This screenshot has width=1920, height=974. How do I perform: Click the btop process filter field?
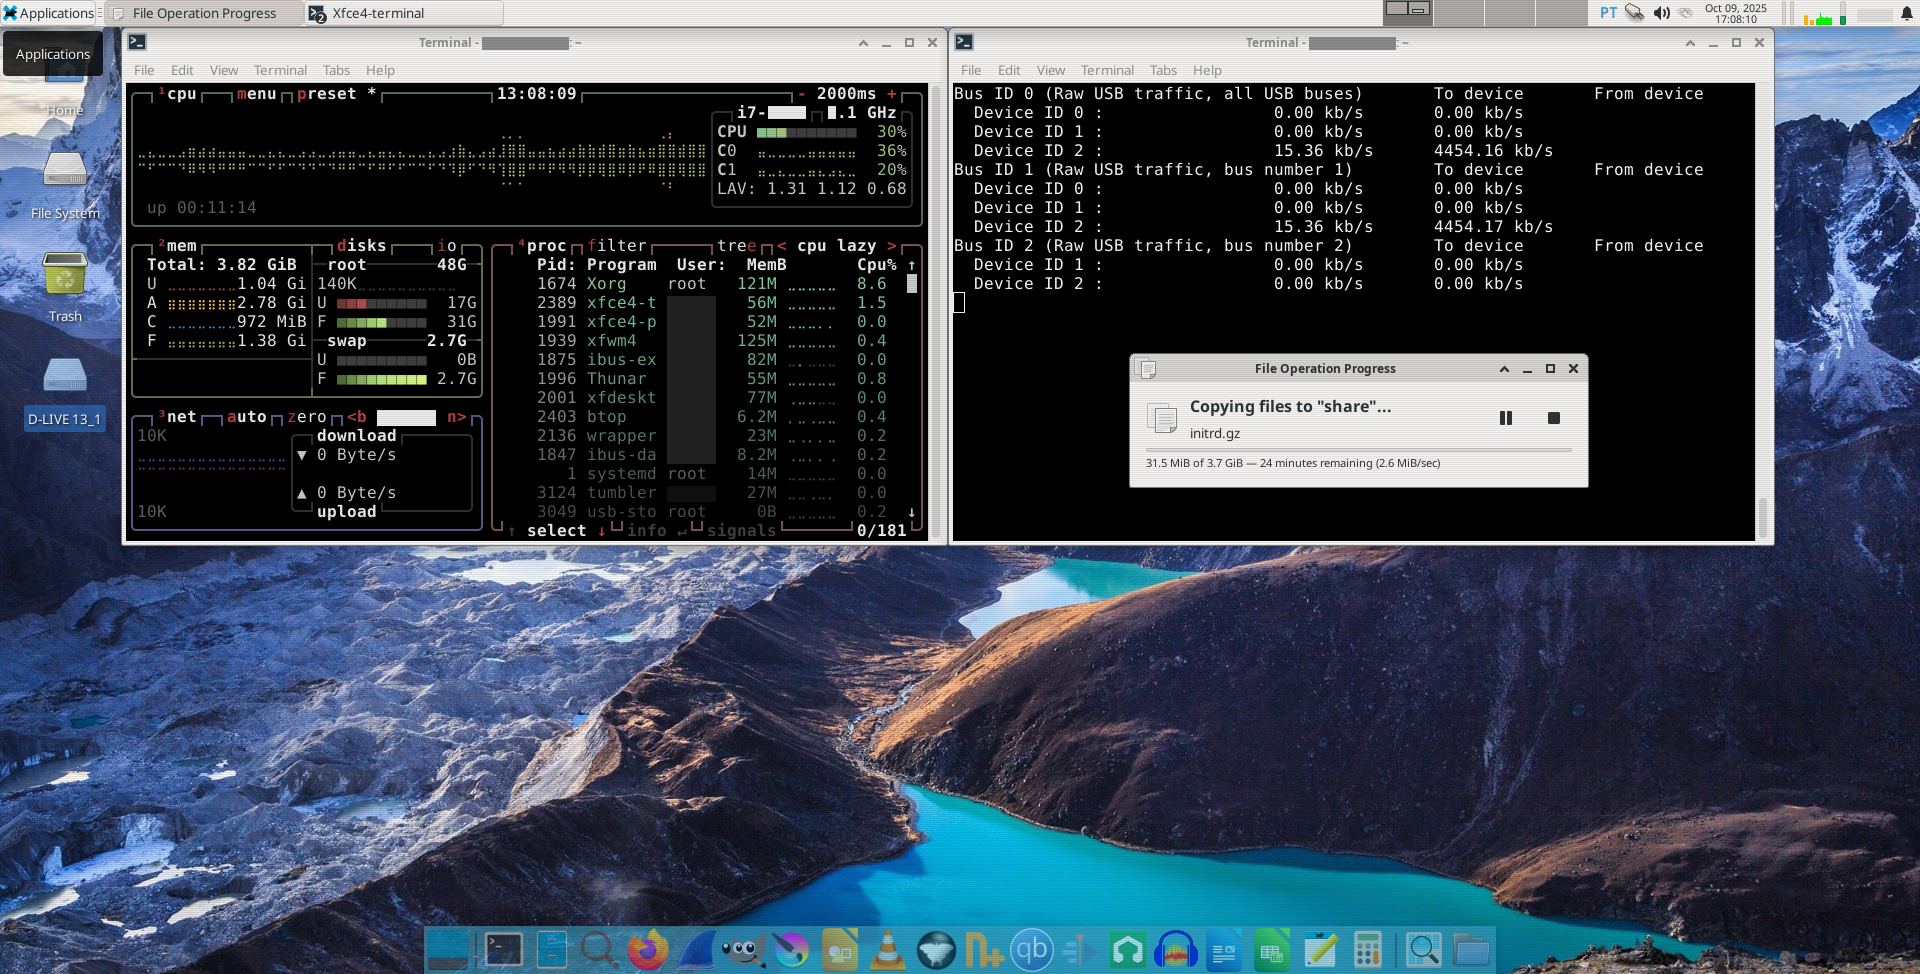(x=617, y=246)
